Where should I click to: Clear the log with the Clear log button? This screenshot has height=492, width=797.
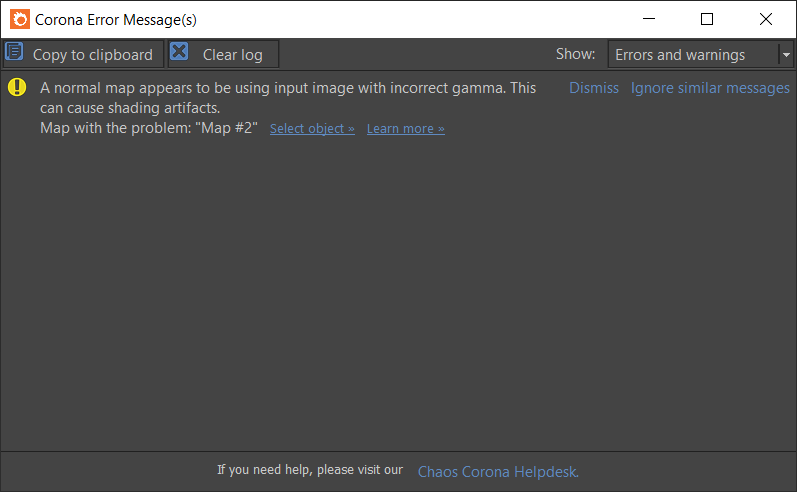coord(223,54)
